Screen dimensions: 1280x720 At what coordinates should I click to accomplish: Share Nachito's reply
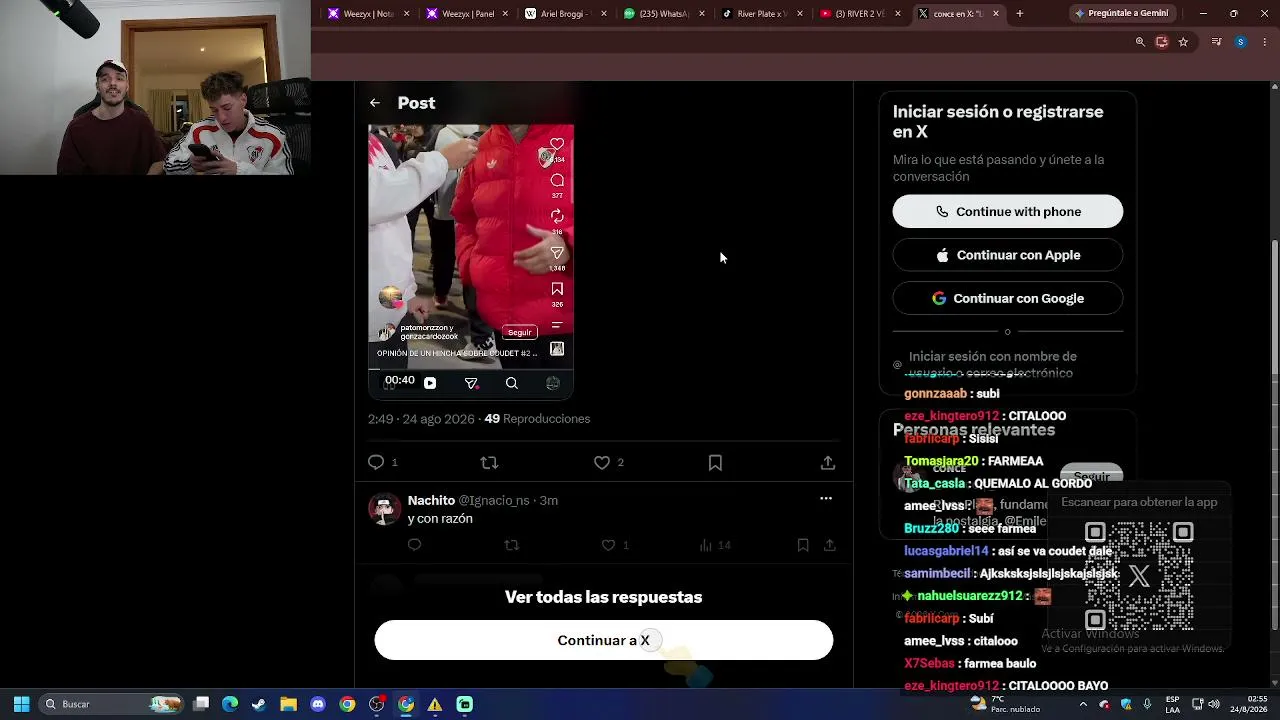(830, 545)
